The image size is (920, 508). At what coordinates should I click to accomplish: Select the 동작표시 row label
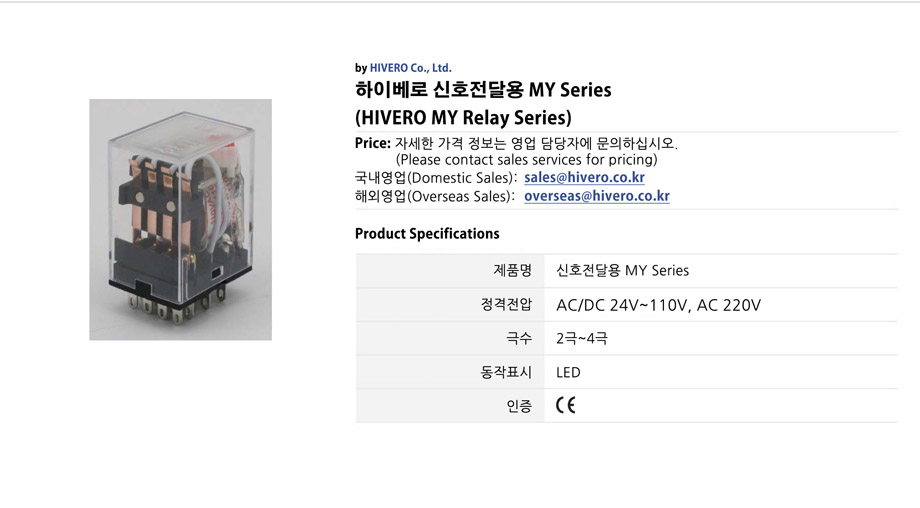point(506,372)
